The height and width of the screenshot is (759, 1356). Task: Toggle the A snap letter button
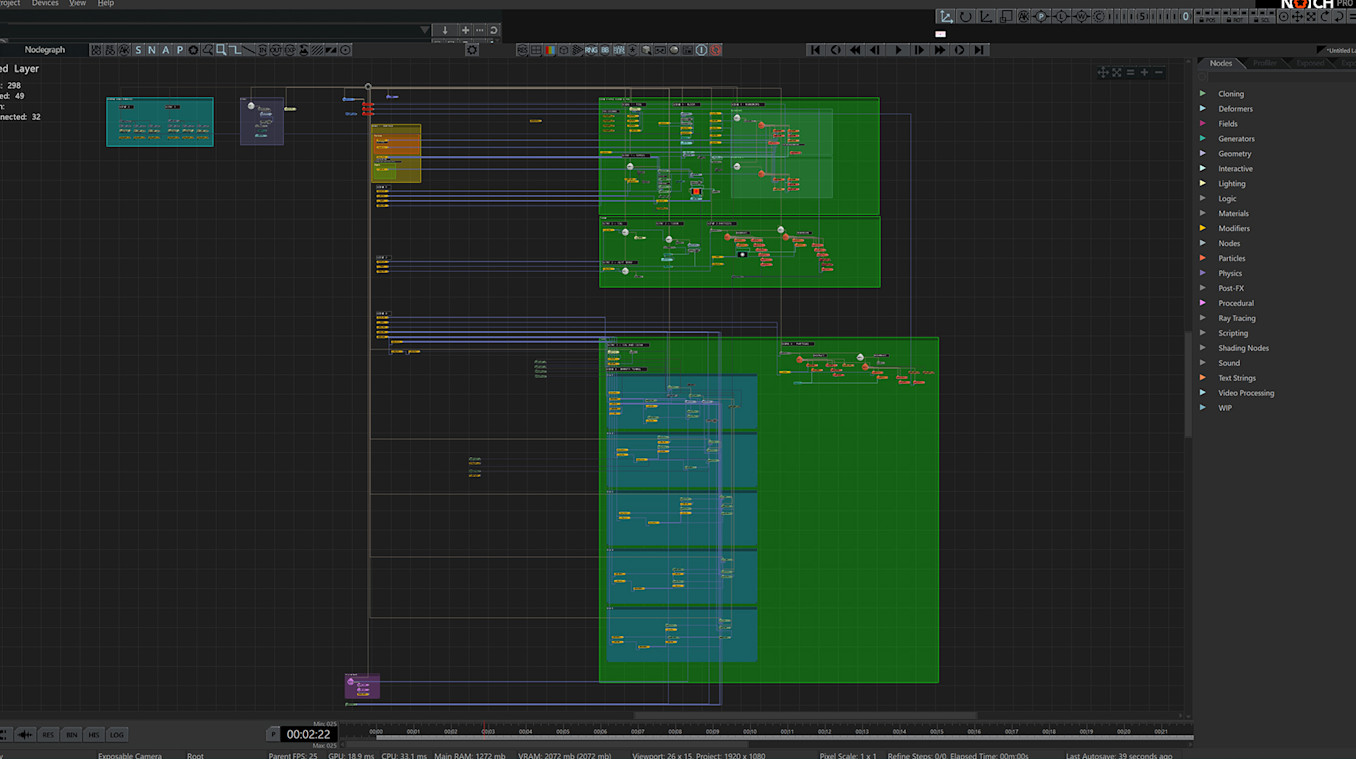tap(166, 50)
